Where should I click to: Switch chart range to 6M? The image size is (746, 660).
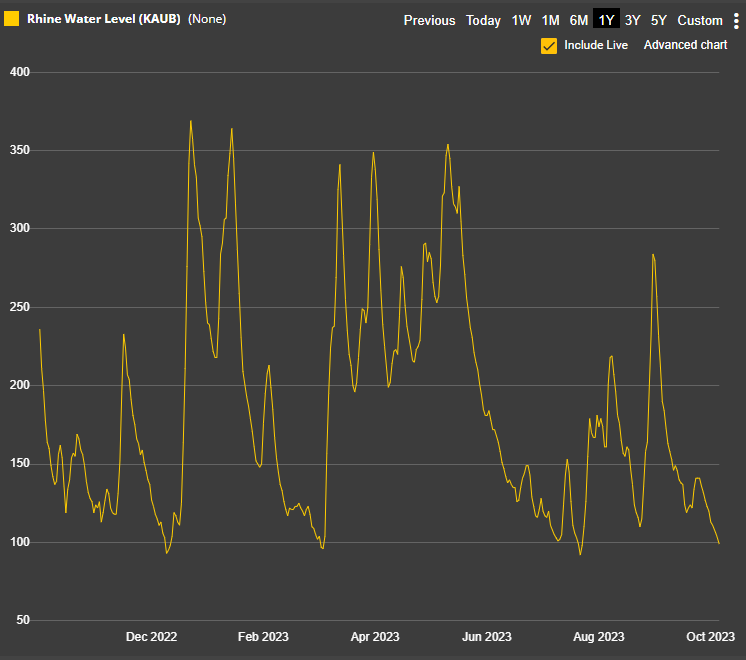579,20
